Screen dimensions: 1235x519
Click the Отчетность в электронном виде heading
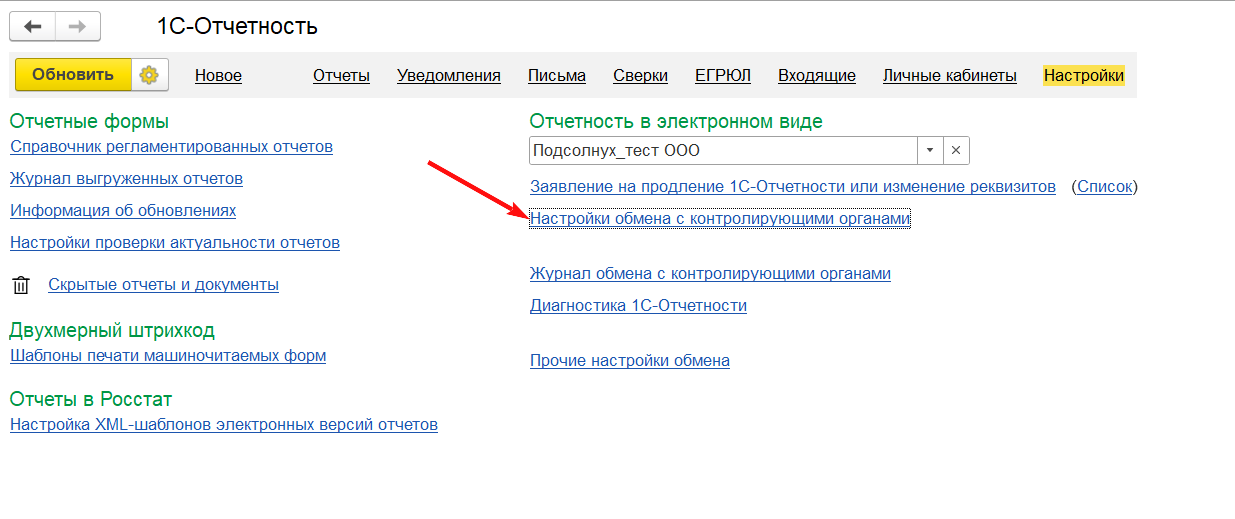tap(676, 122)
